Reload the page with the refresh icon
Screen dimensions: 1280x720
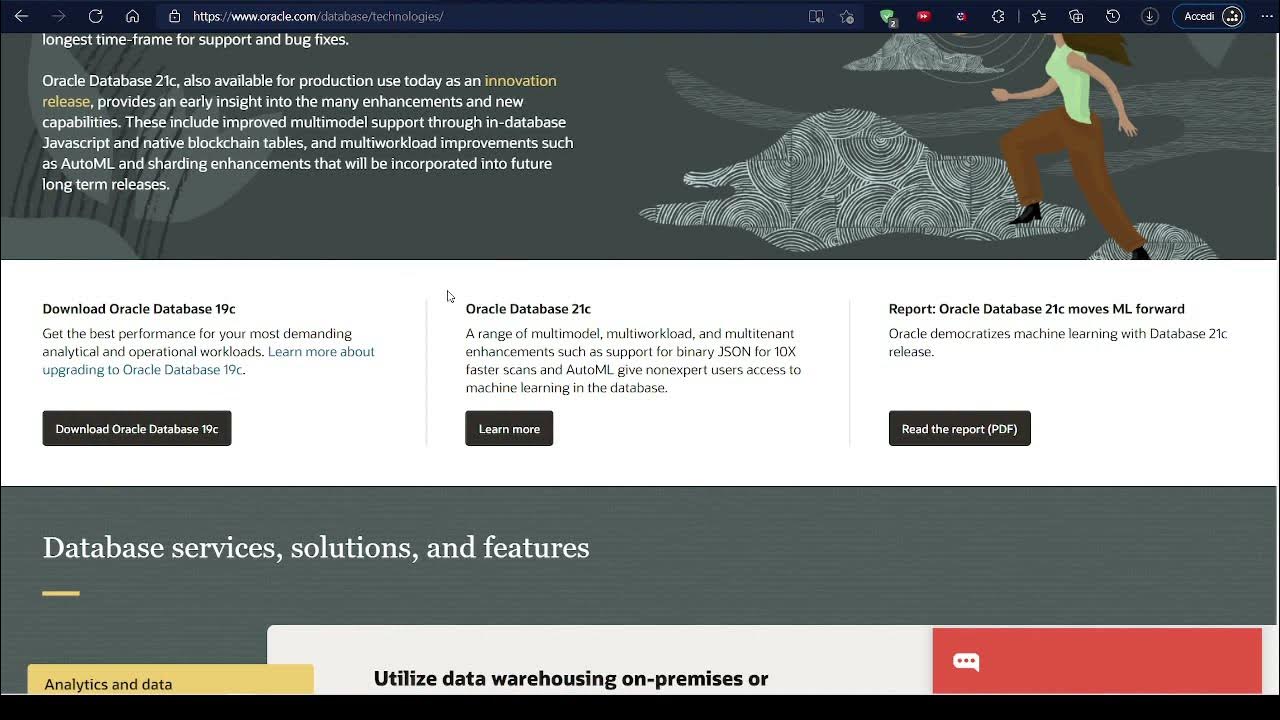[95, 16]
